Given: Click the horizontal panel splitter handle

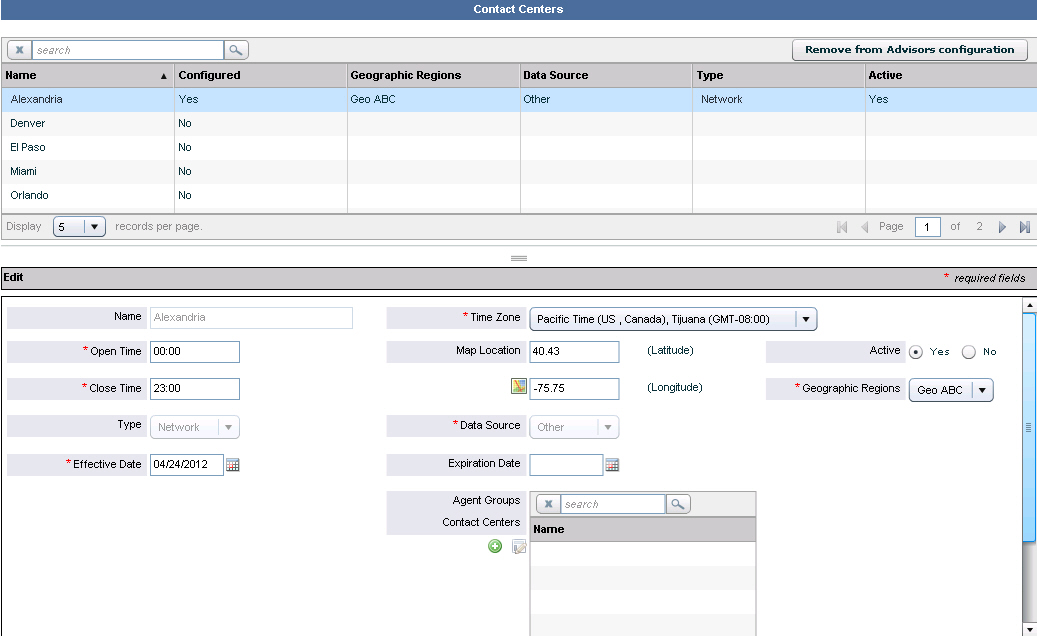Looking at the screenshot, I should (x=518, y=258).
